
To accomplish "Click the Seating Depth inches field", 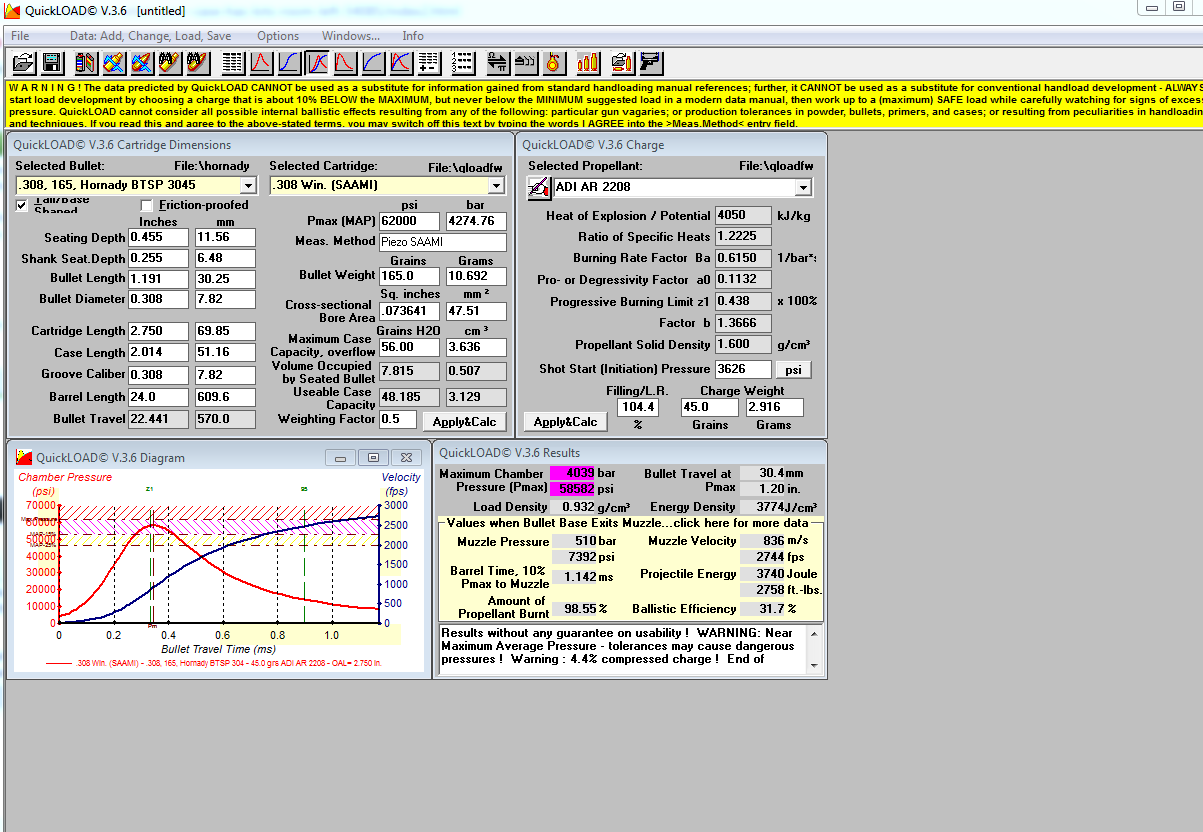I will click(158, 238).
